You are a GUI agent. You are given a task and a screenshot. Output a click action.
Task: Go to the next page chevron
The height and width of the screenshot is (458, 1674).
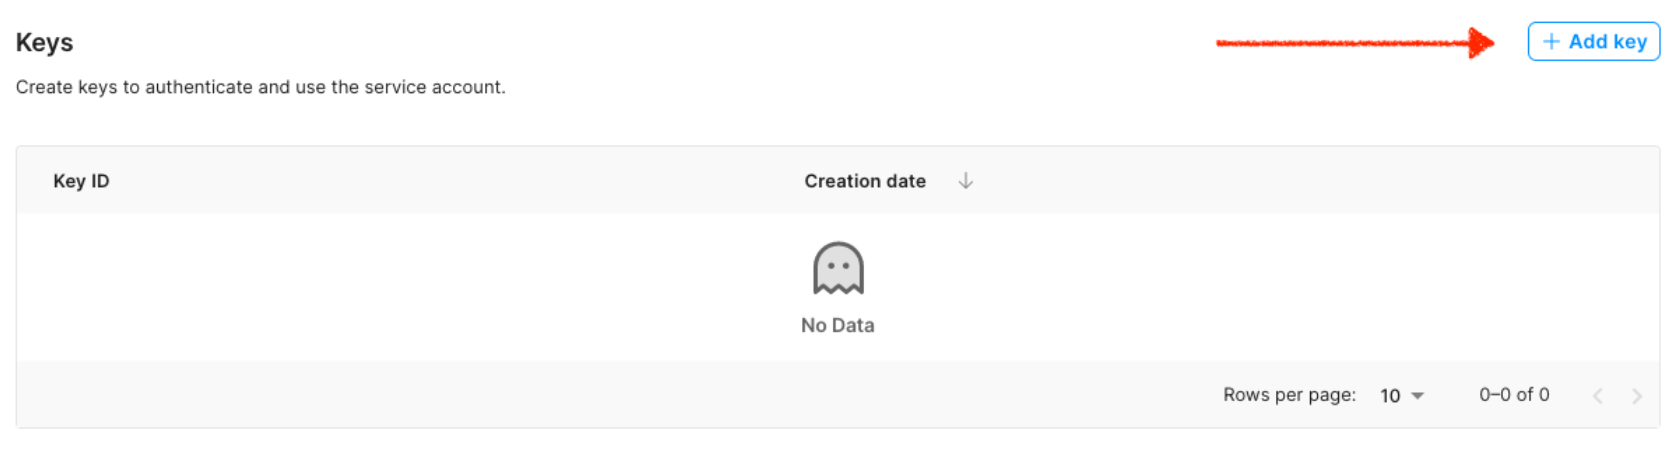tap(1637, 396)
